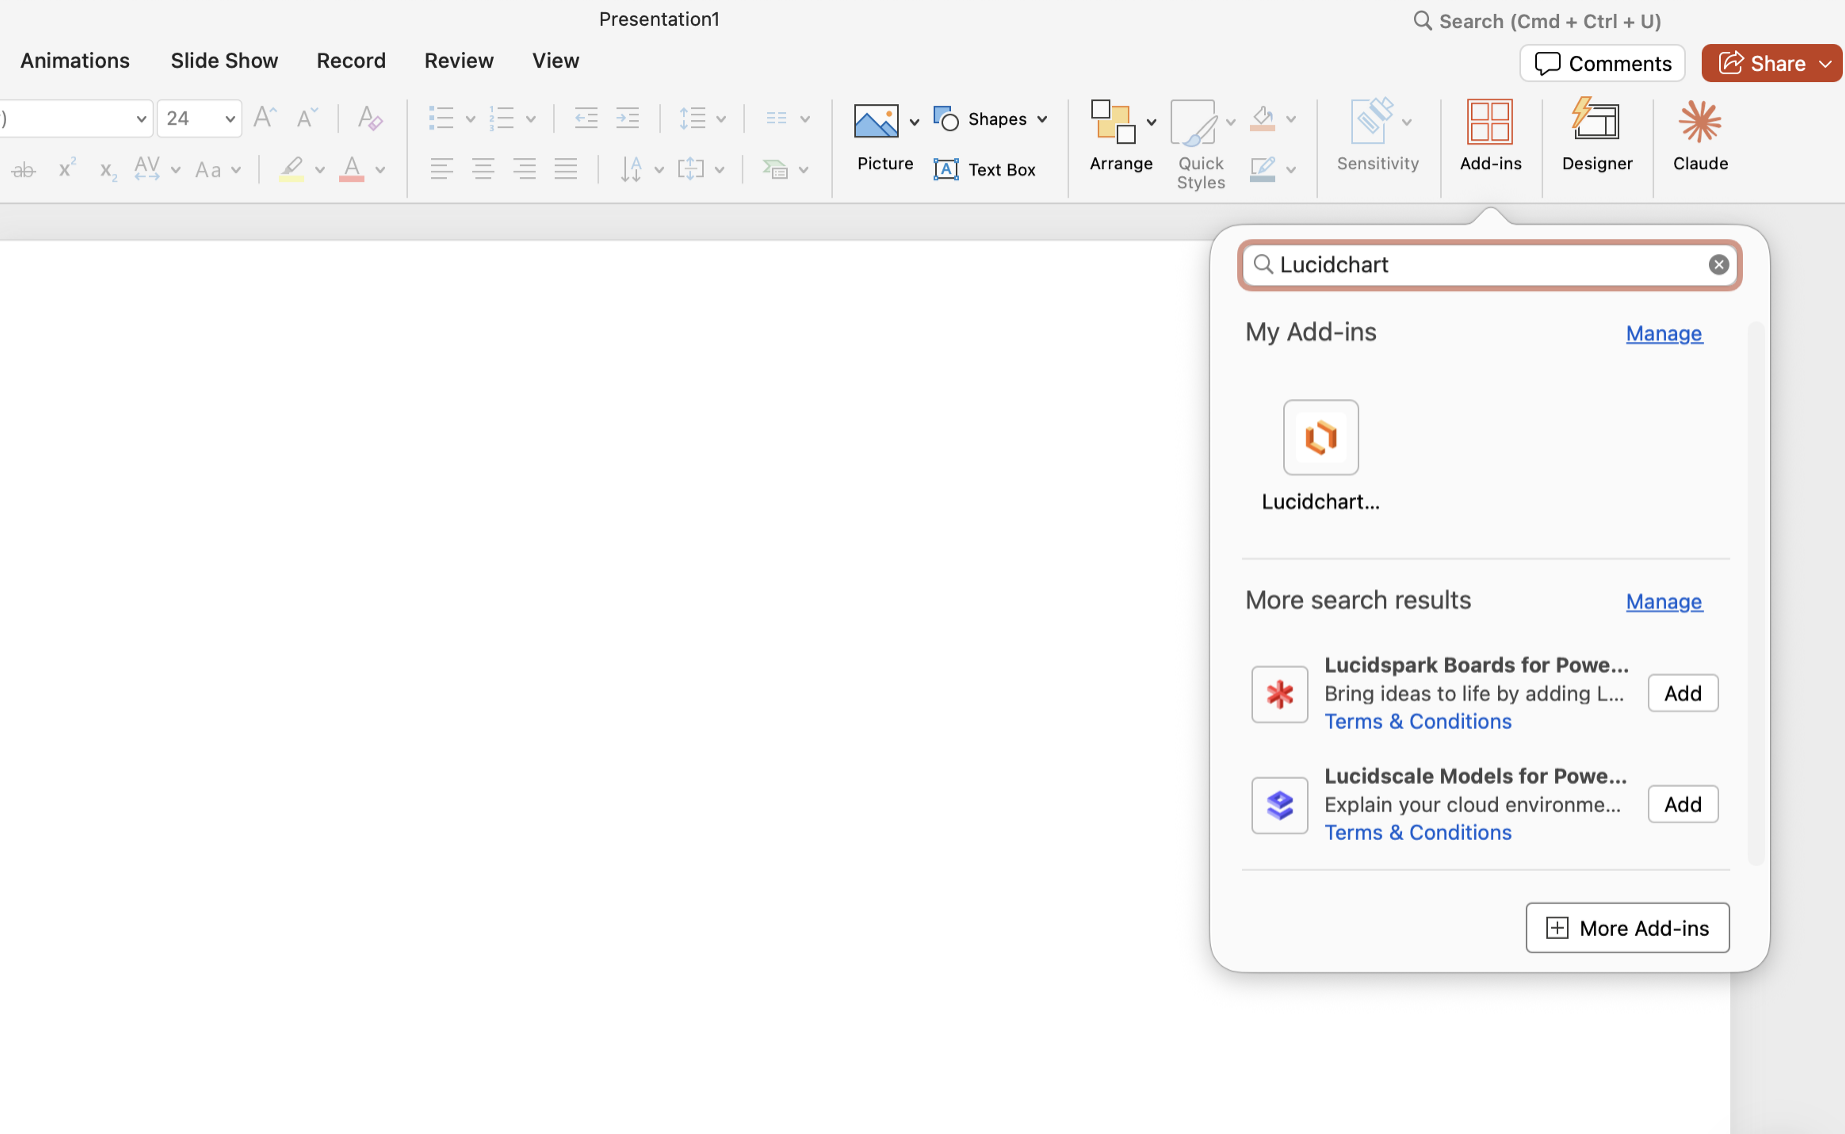Open the Arrange menu

(x=1121, y=137)
